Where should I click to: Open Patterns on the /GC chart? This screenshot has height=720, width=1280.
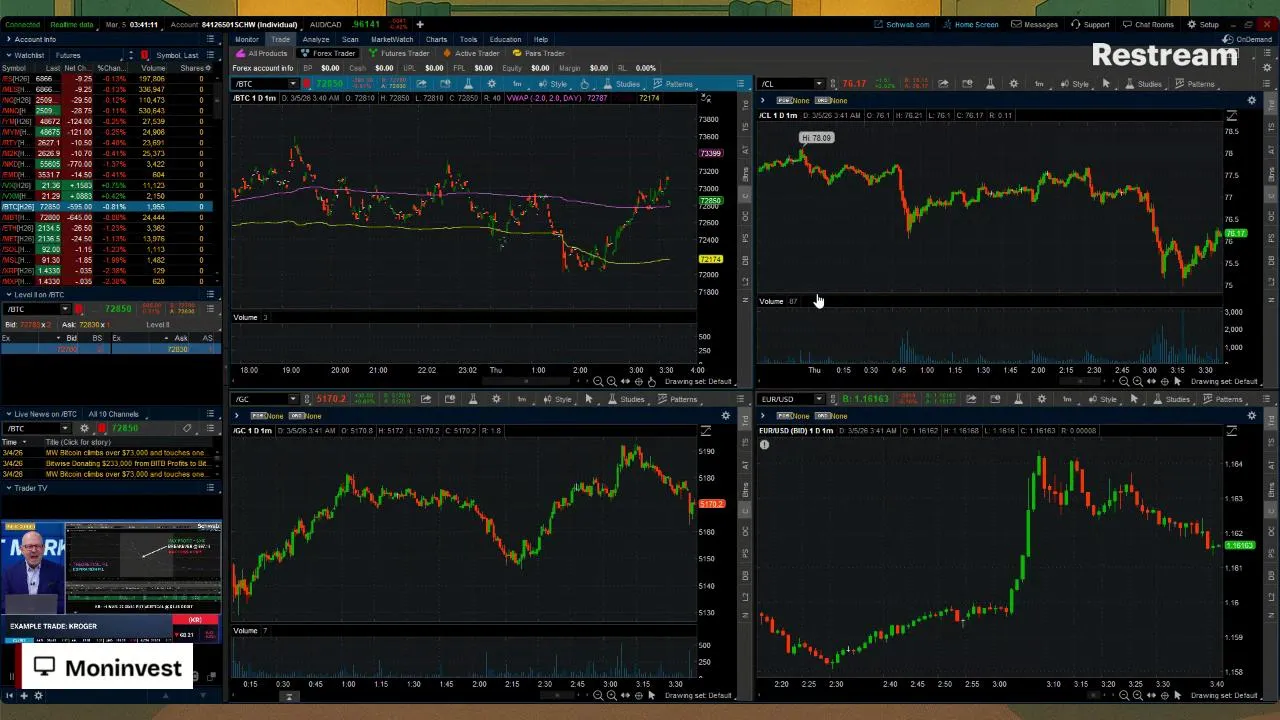coord(678,399)
